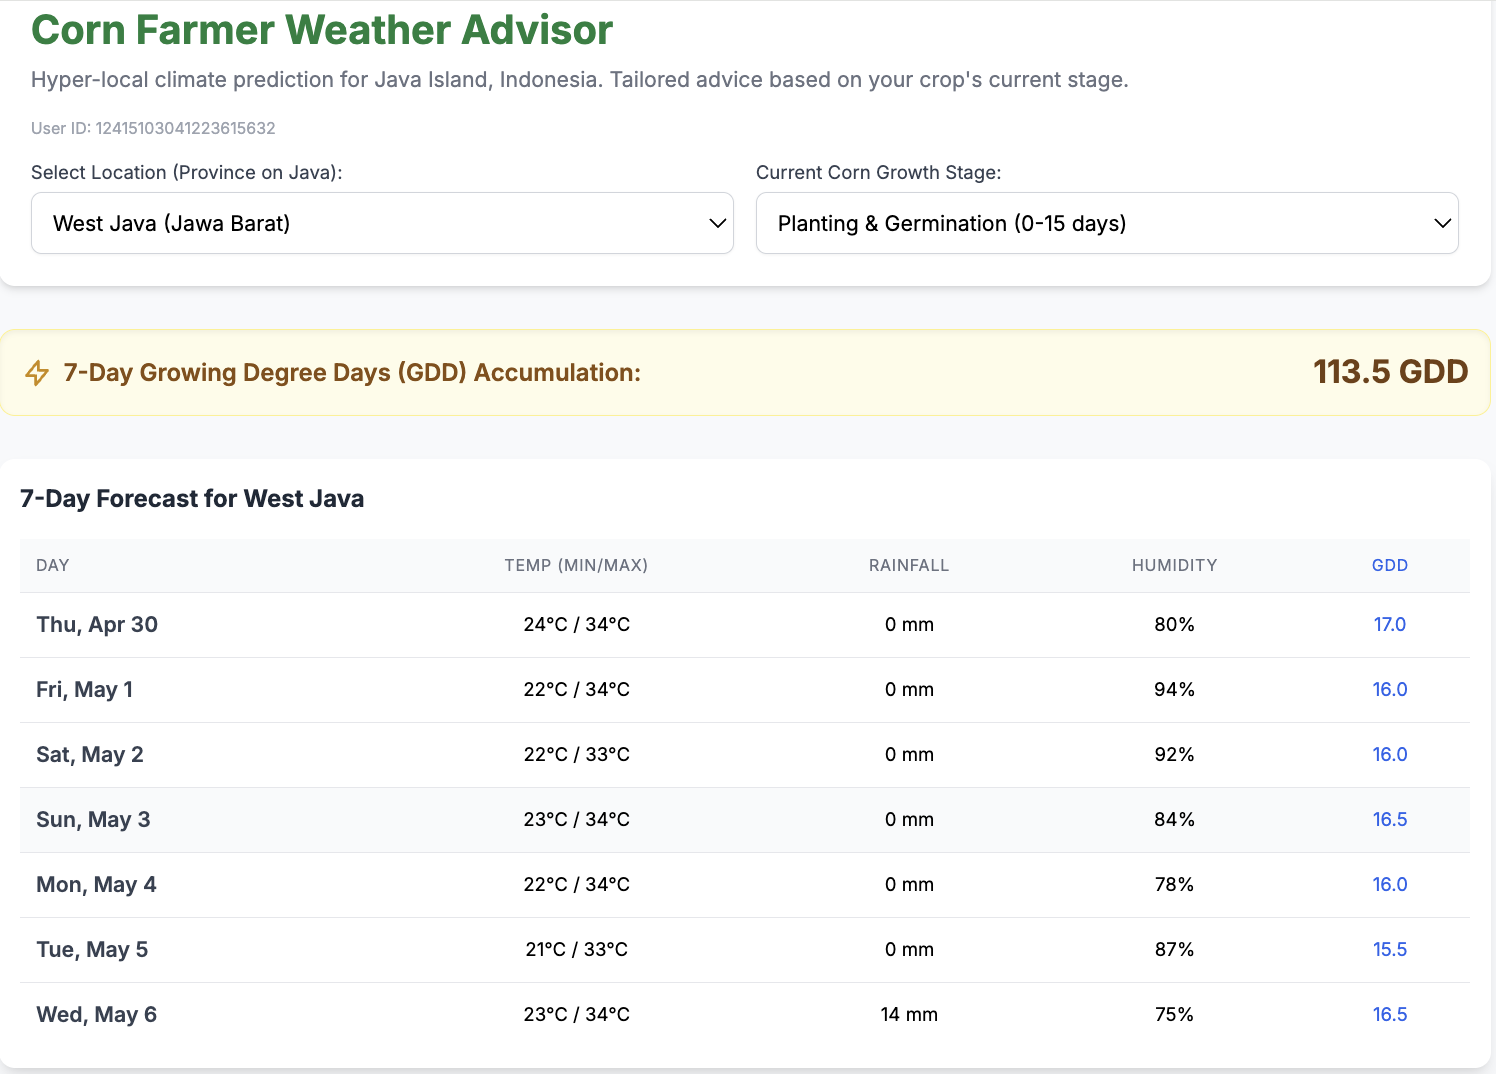Click the 24°C / 34°C temperature for Apr 30
Image resolution: width=1496 pixels, height=1074 pixels.
(577, 625)
